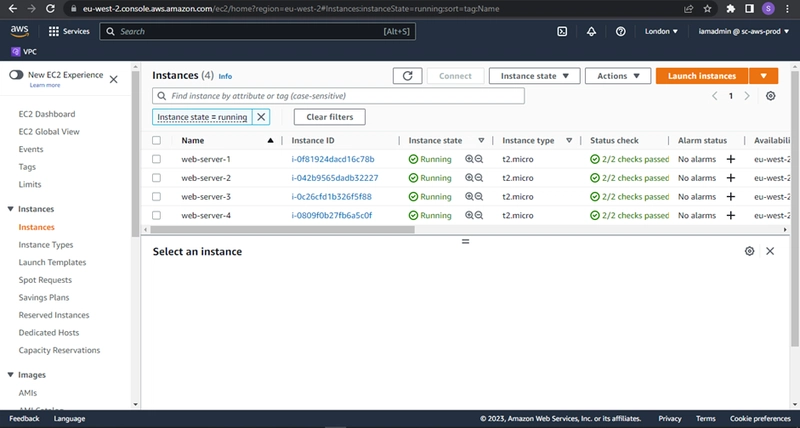800x428 pixels.
Task: Click horizontal scrollbar of instances table
Action: tap(282, 230)
